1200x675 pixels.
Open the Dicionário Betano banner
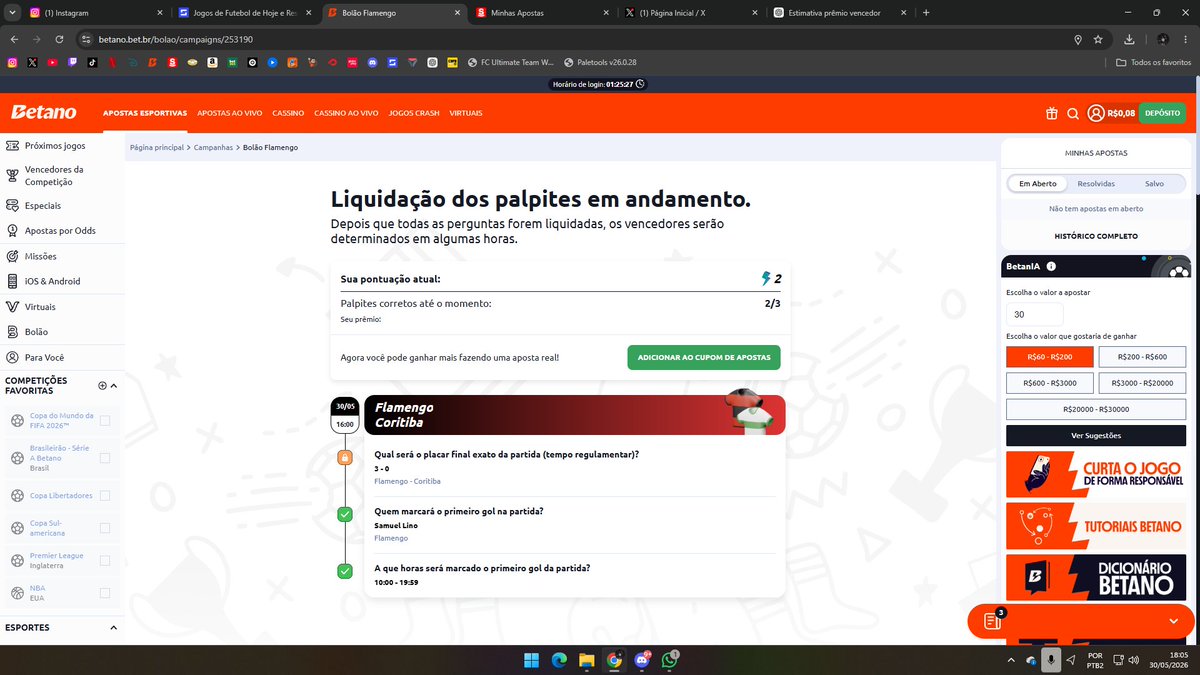pyautogui.click(x=1096, y=578)
